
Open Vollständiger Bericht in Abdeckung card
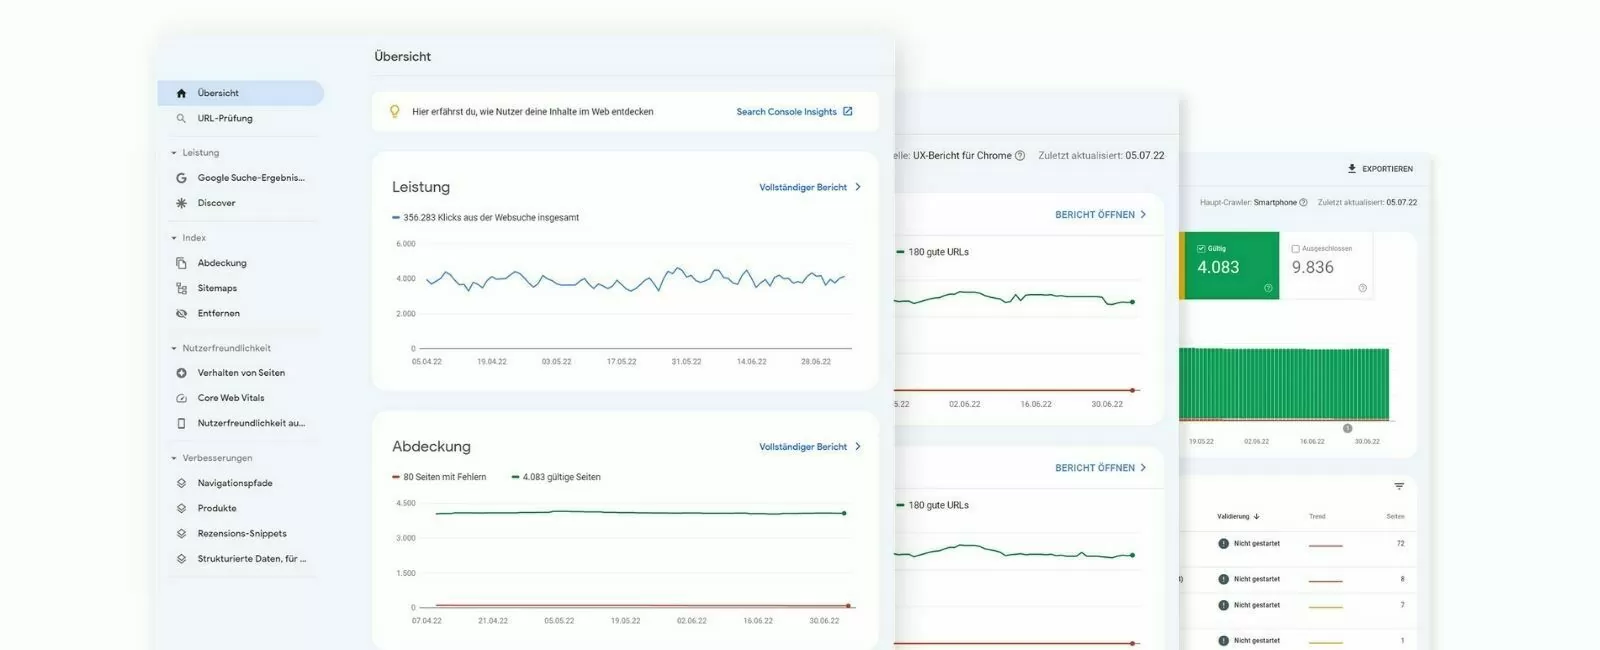coord(803,447)
